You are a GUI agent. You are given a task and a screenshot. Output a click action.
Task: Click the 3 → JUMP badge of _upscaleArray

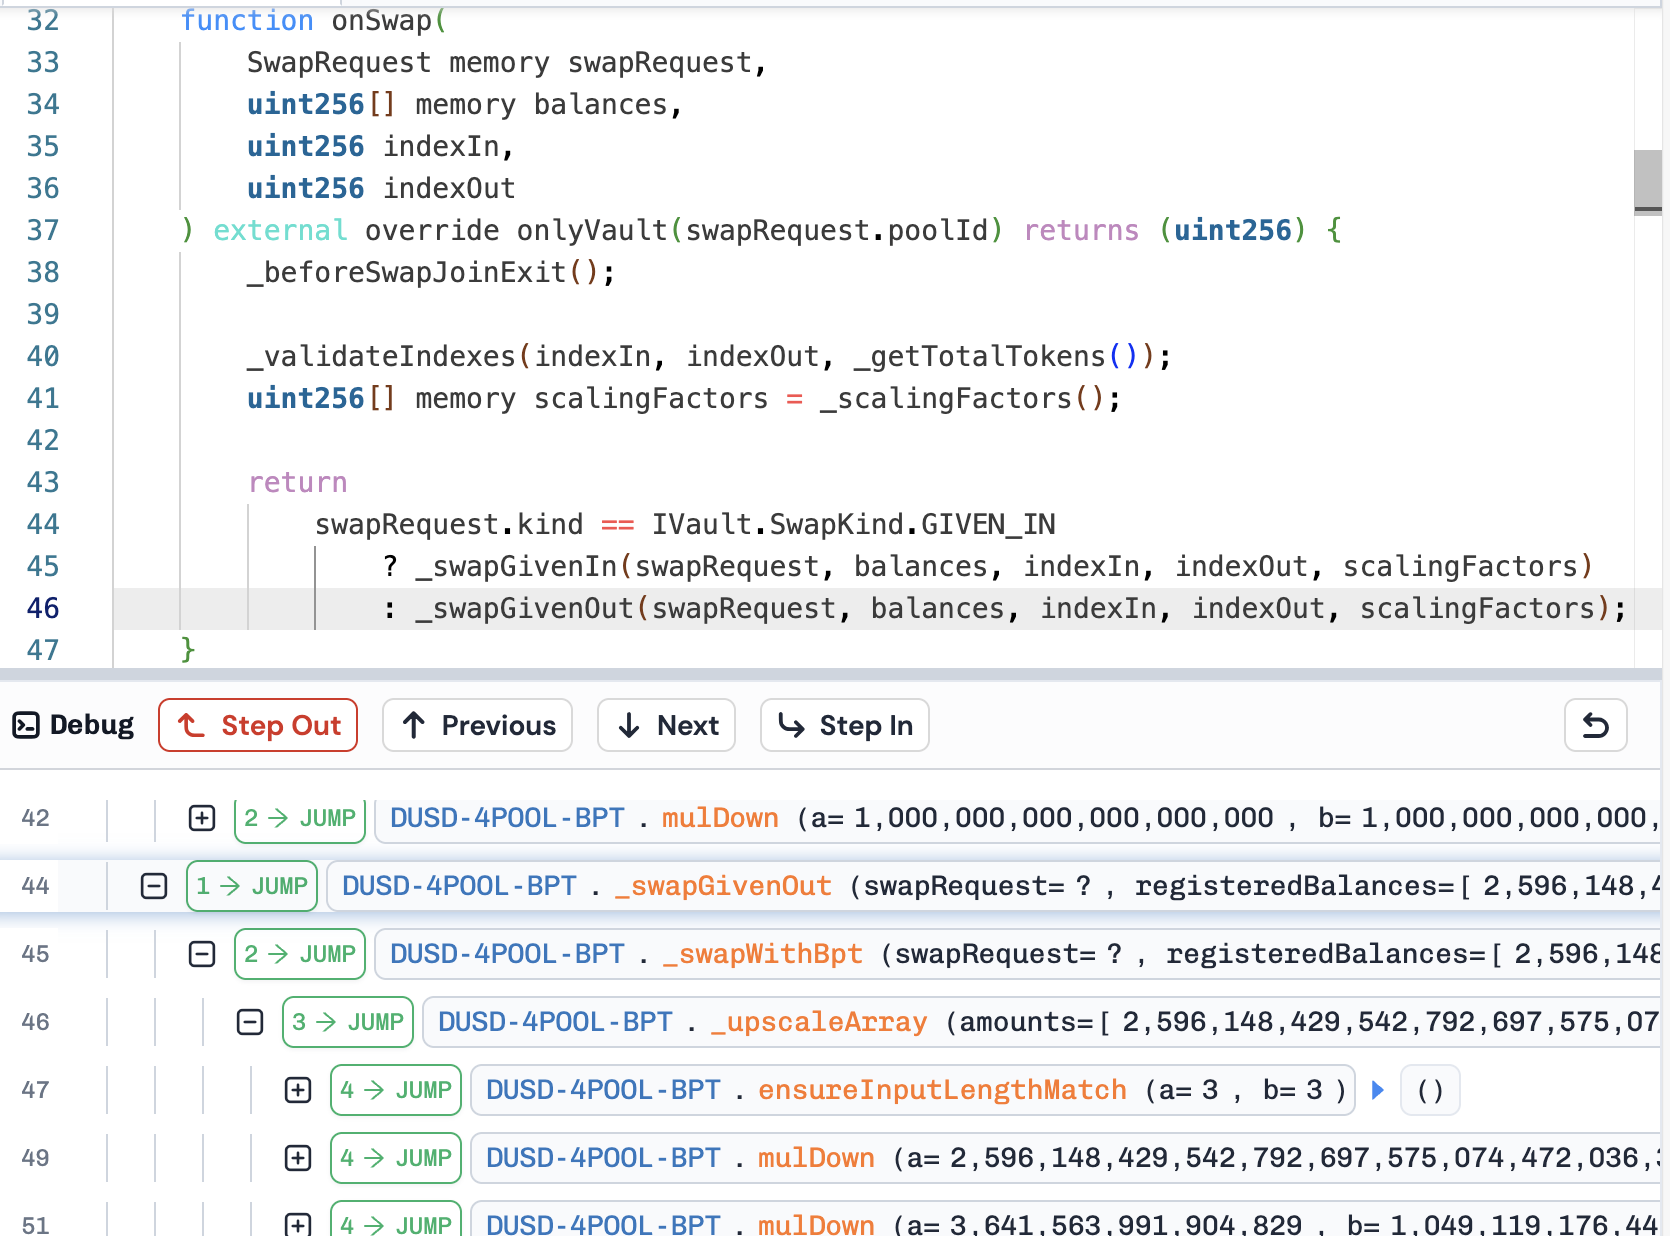coord(348,1022)
